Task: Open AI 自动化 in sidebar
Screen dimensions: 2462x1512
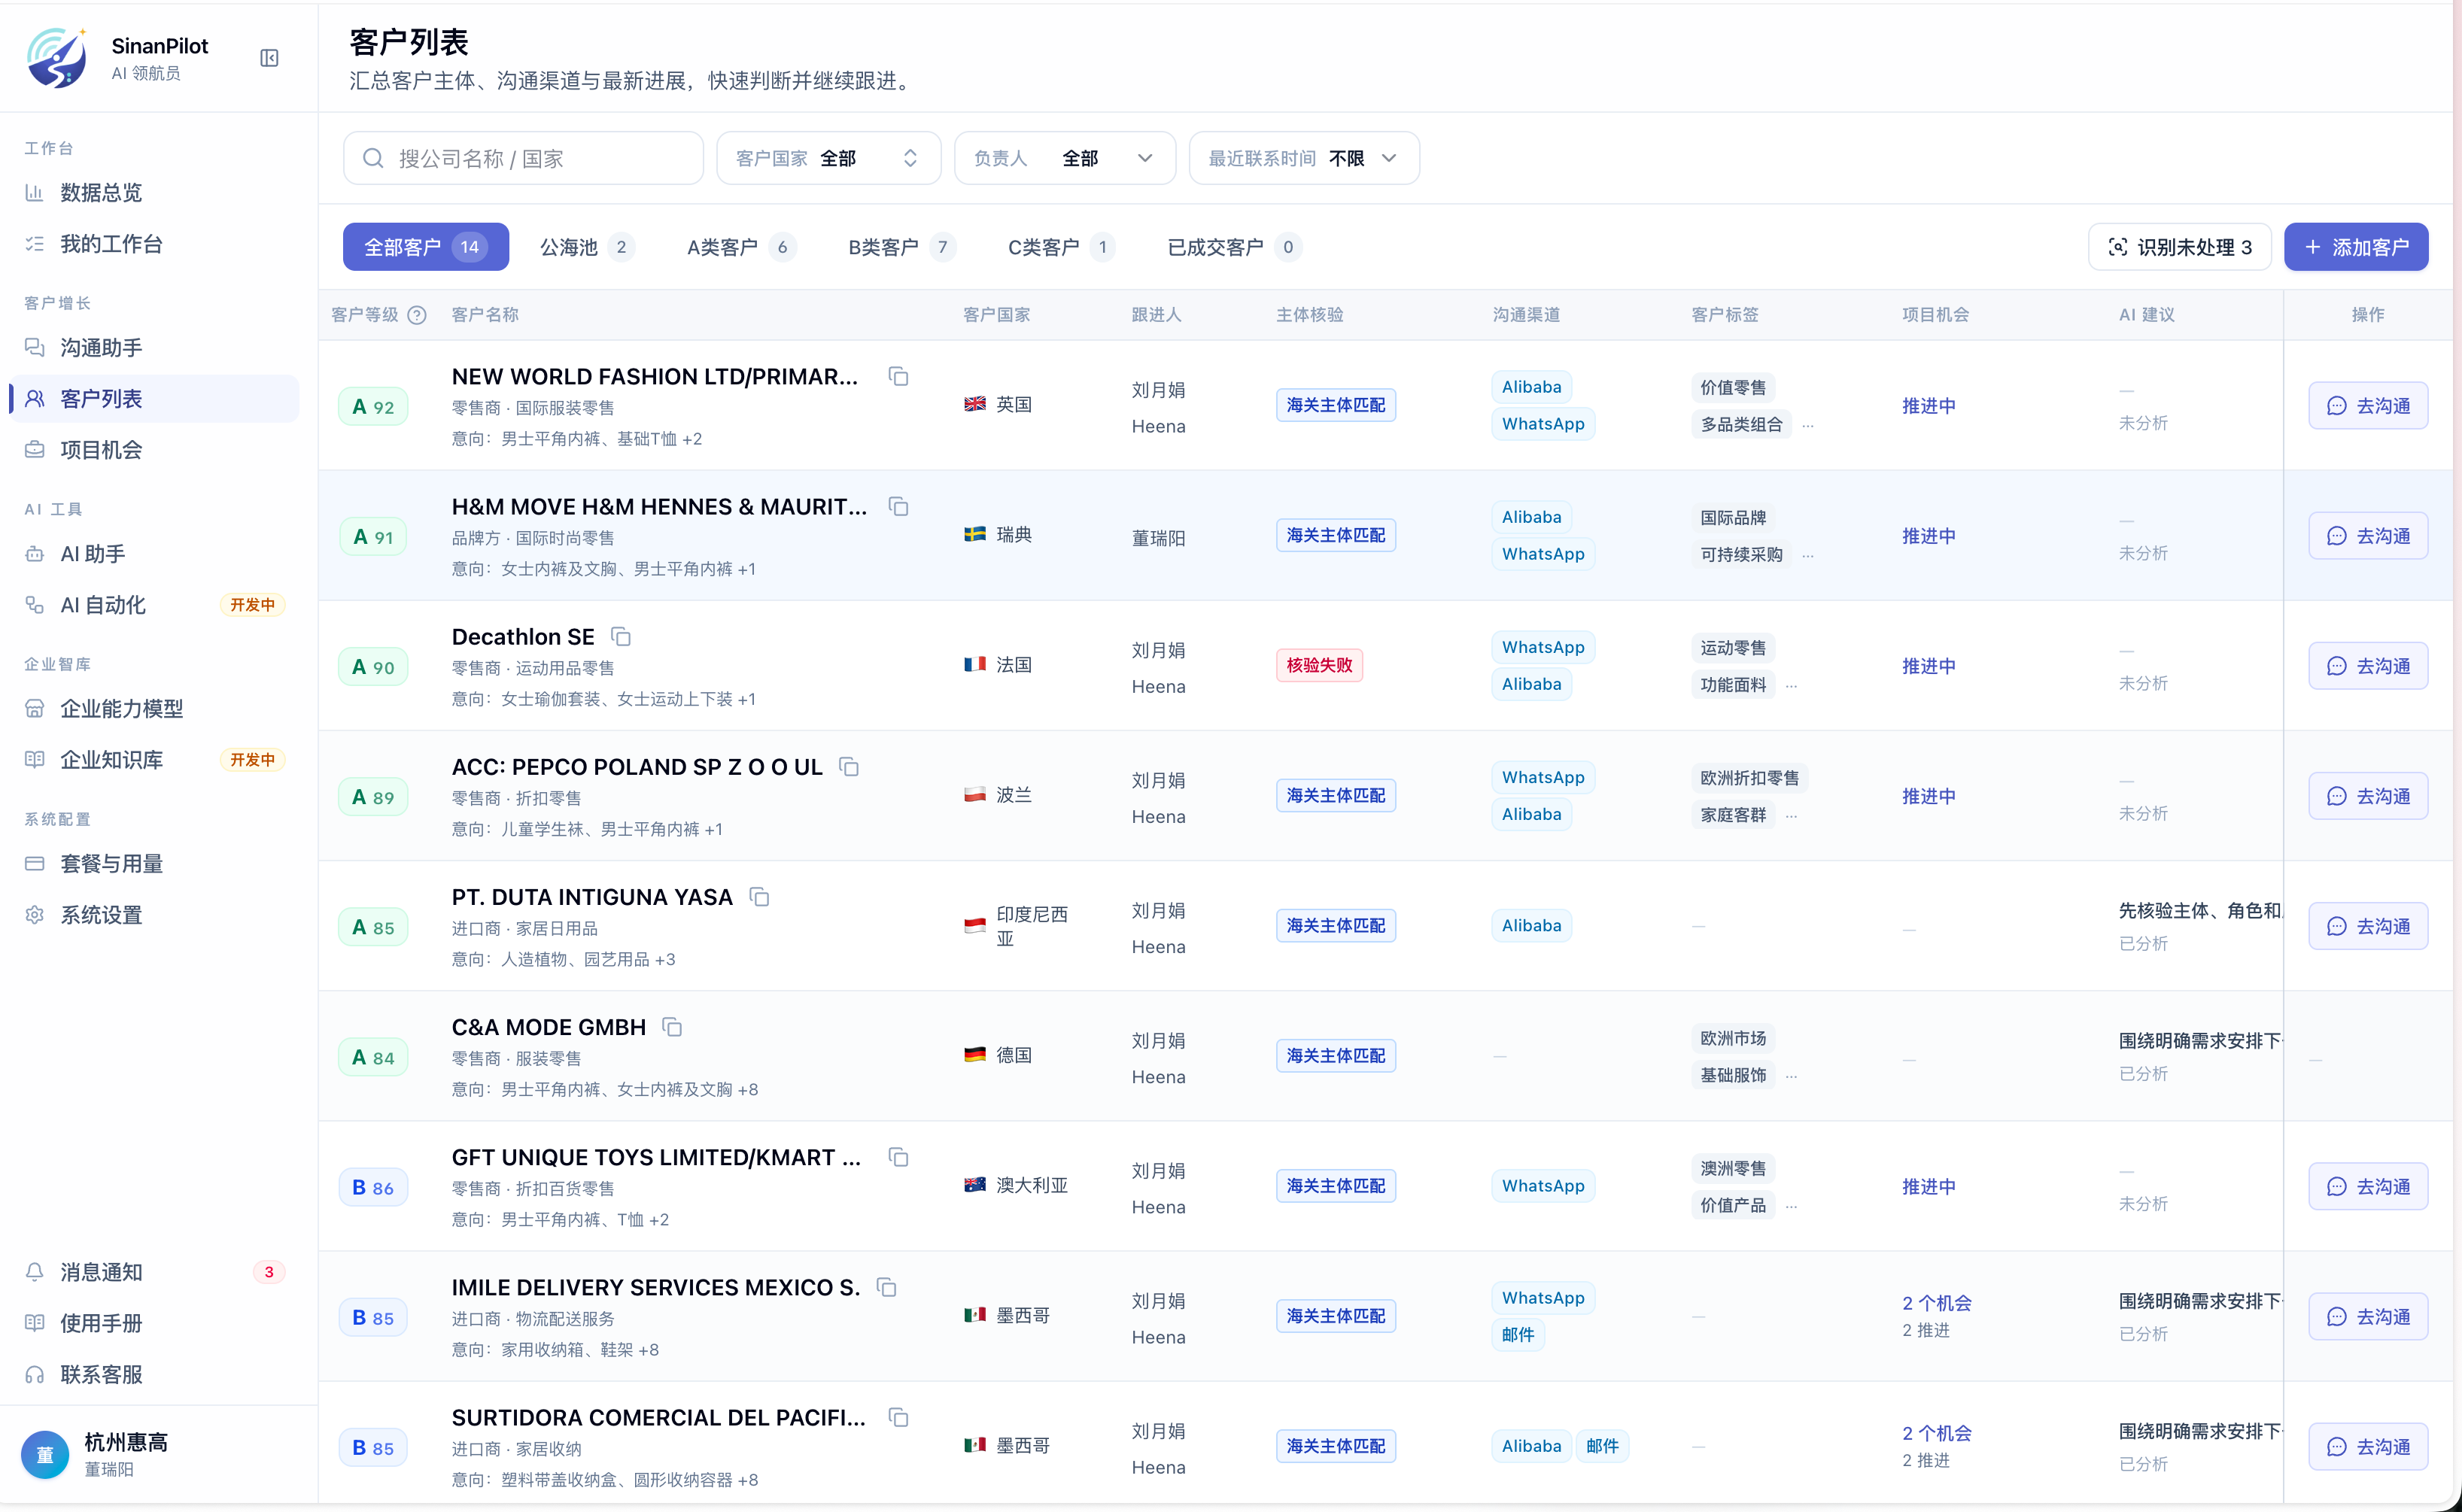Action: [x=155, y=605]
